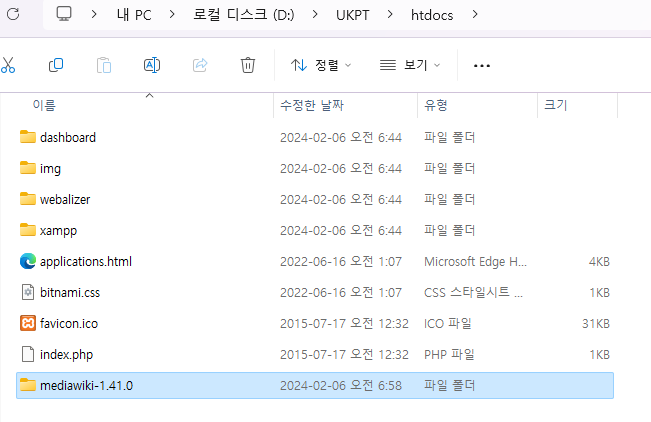Click the Share icon in the toolbar
Image resolution: width=651 pixels, height=422 pixels.
click(x=200, y=65)
